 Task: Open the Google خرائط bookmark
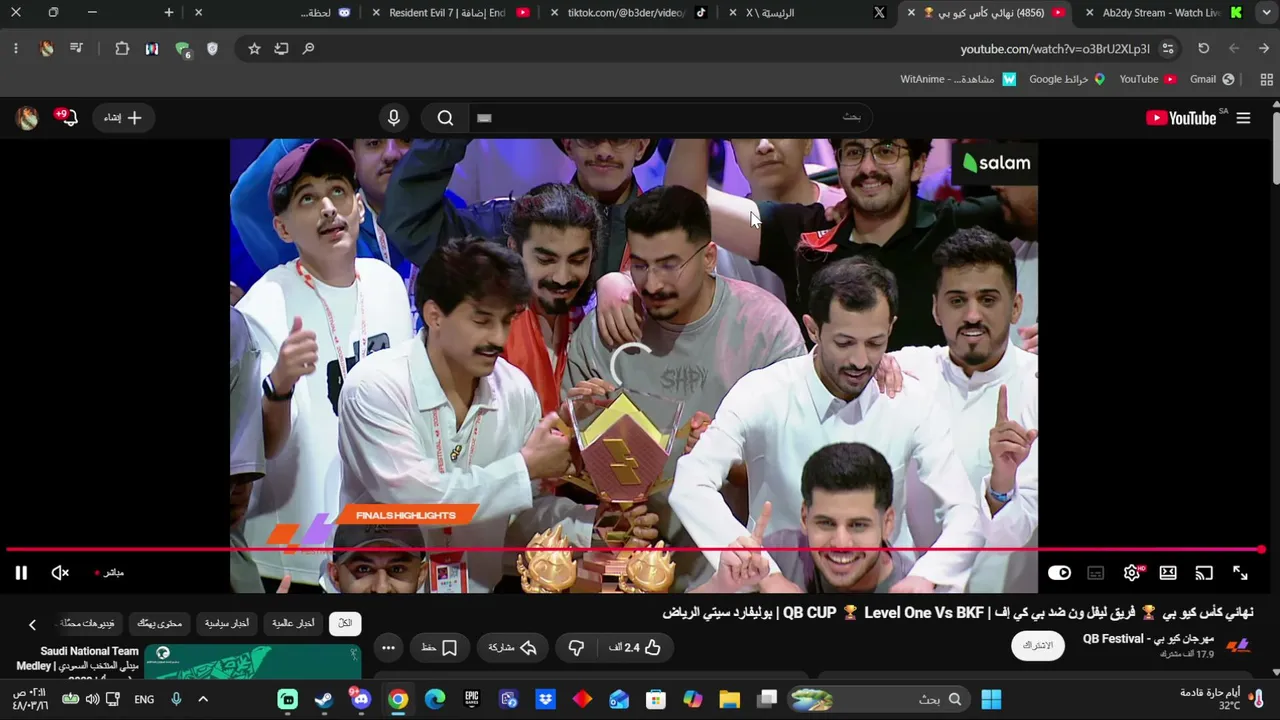tap(1067, 79)
